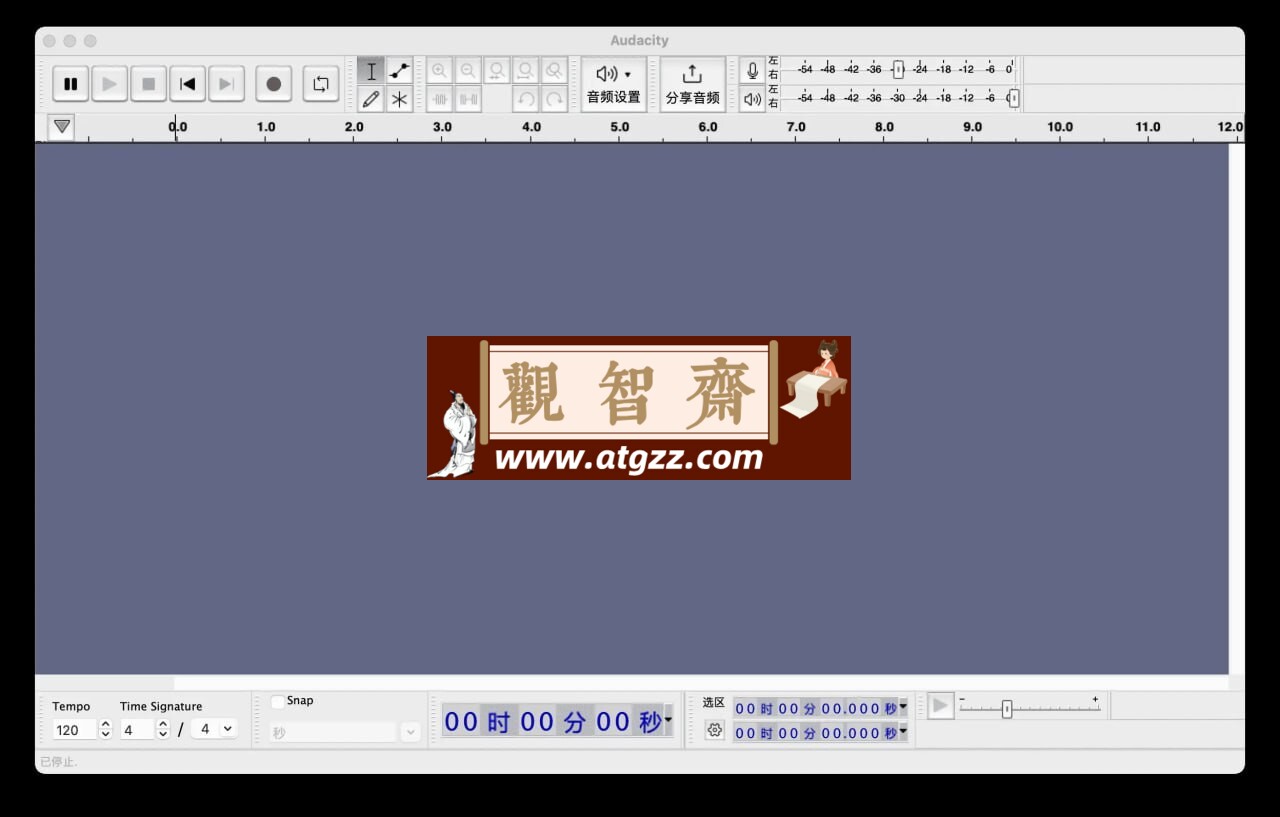Click the Redo arrow icon
This screenshot has height=817, width=1280.
554,99
